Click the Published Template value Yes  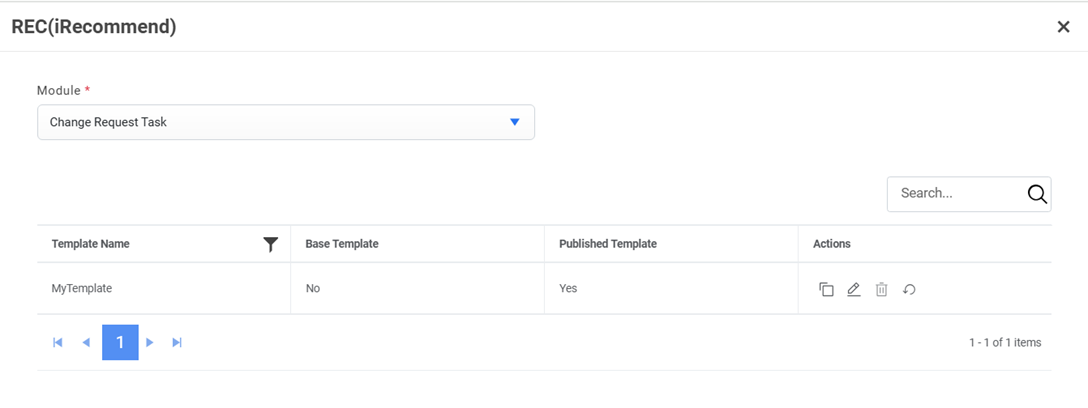(568, 288)
